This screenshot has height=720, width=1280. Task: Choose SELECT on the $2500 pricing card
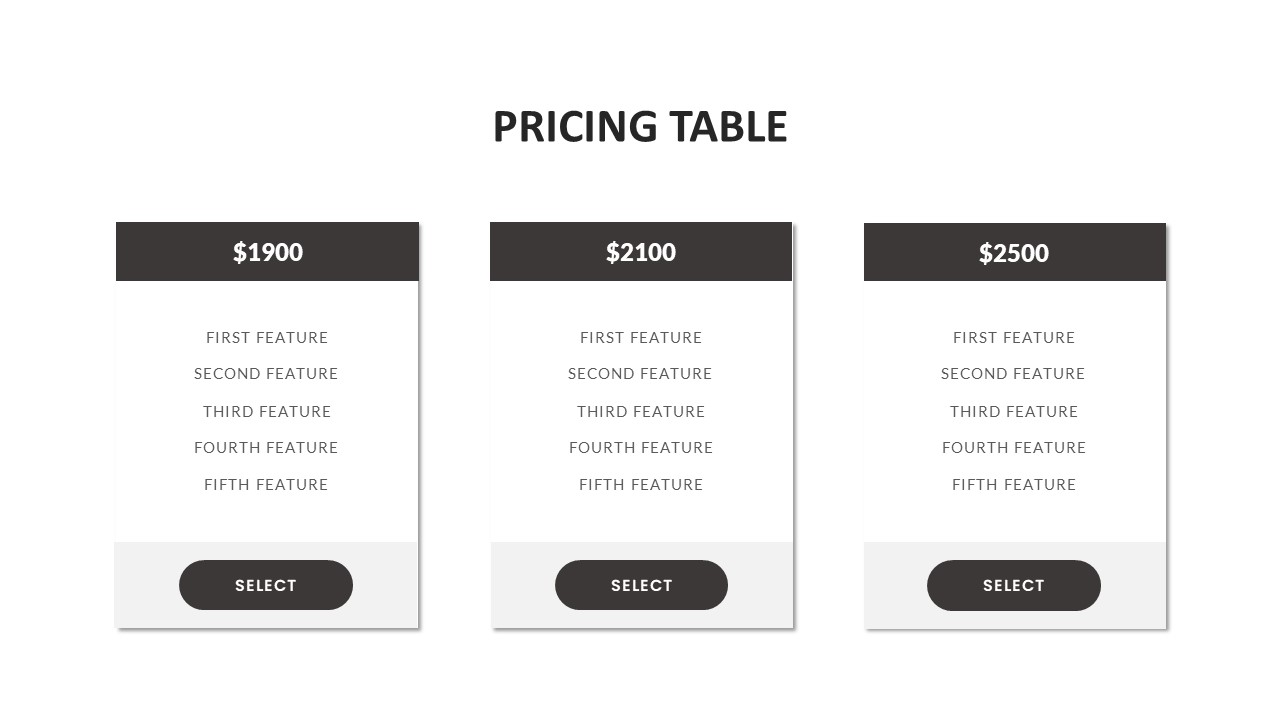click(1013, 586)
